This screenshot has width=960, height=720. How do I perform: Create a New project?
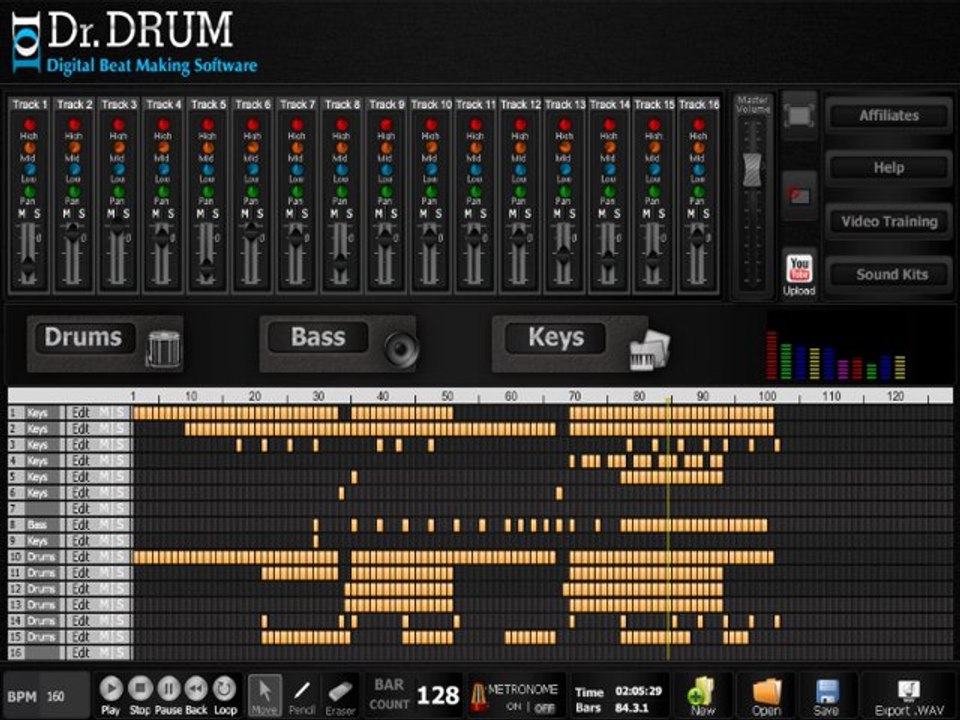pyautogui.click(x=703, y=696)
